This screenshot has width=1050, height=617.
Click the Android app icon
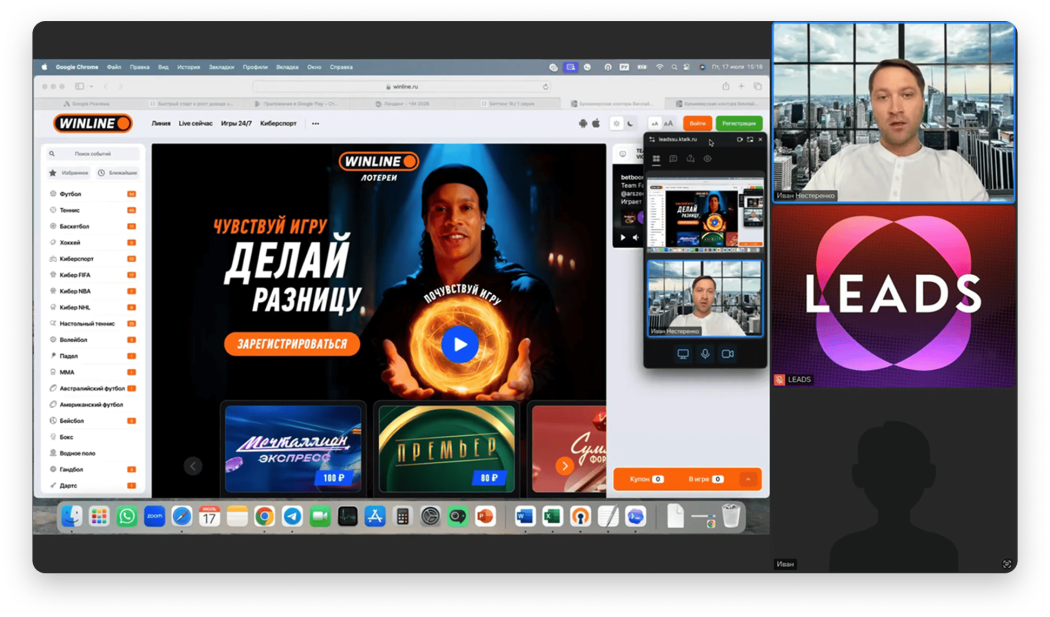pyautogui.click(x=583, y=123)
